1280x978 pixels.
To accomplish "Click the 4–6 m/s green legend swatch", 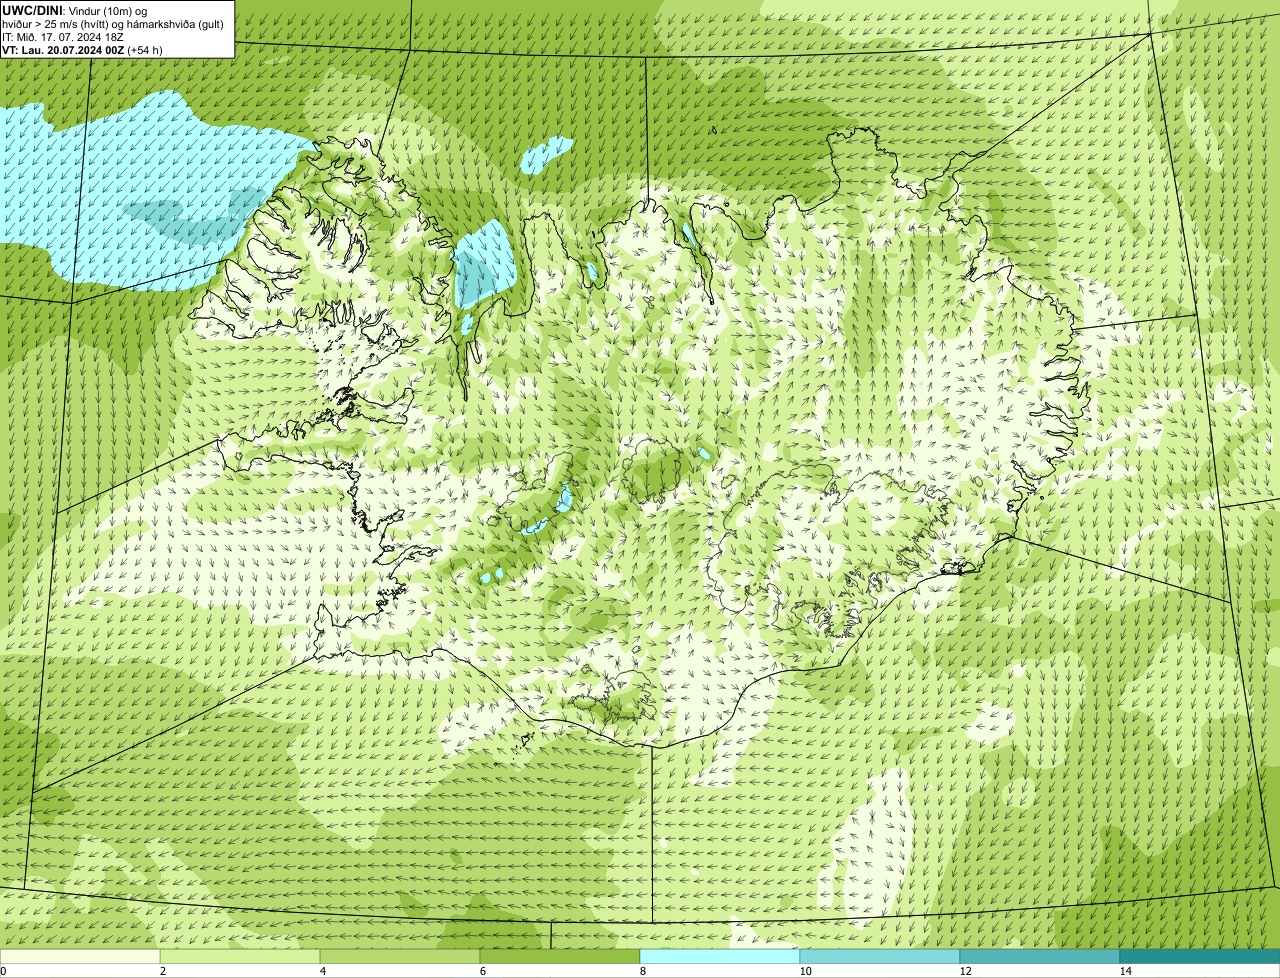I will pyautogui.click(x=400, y=956).
